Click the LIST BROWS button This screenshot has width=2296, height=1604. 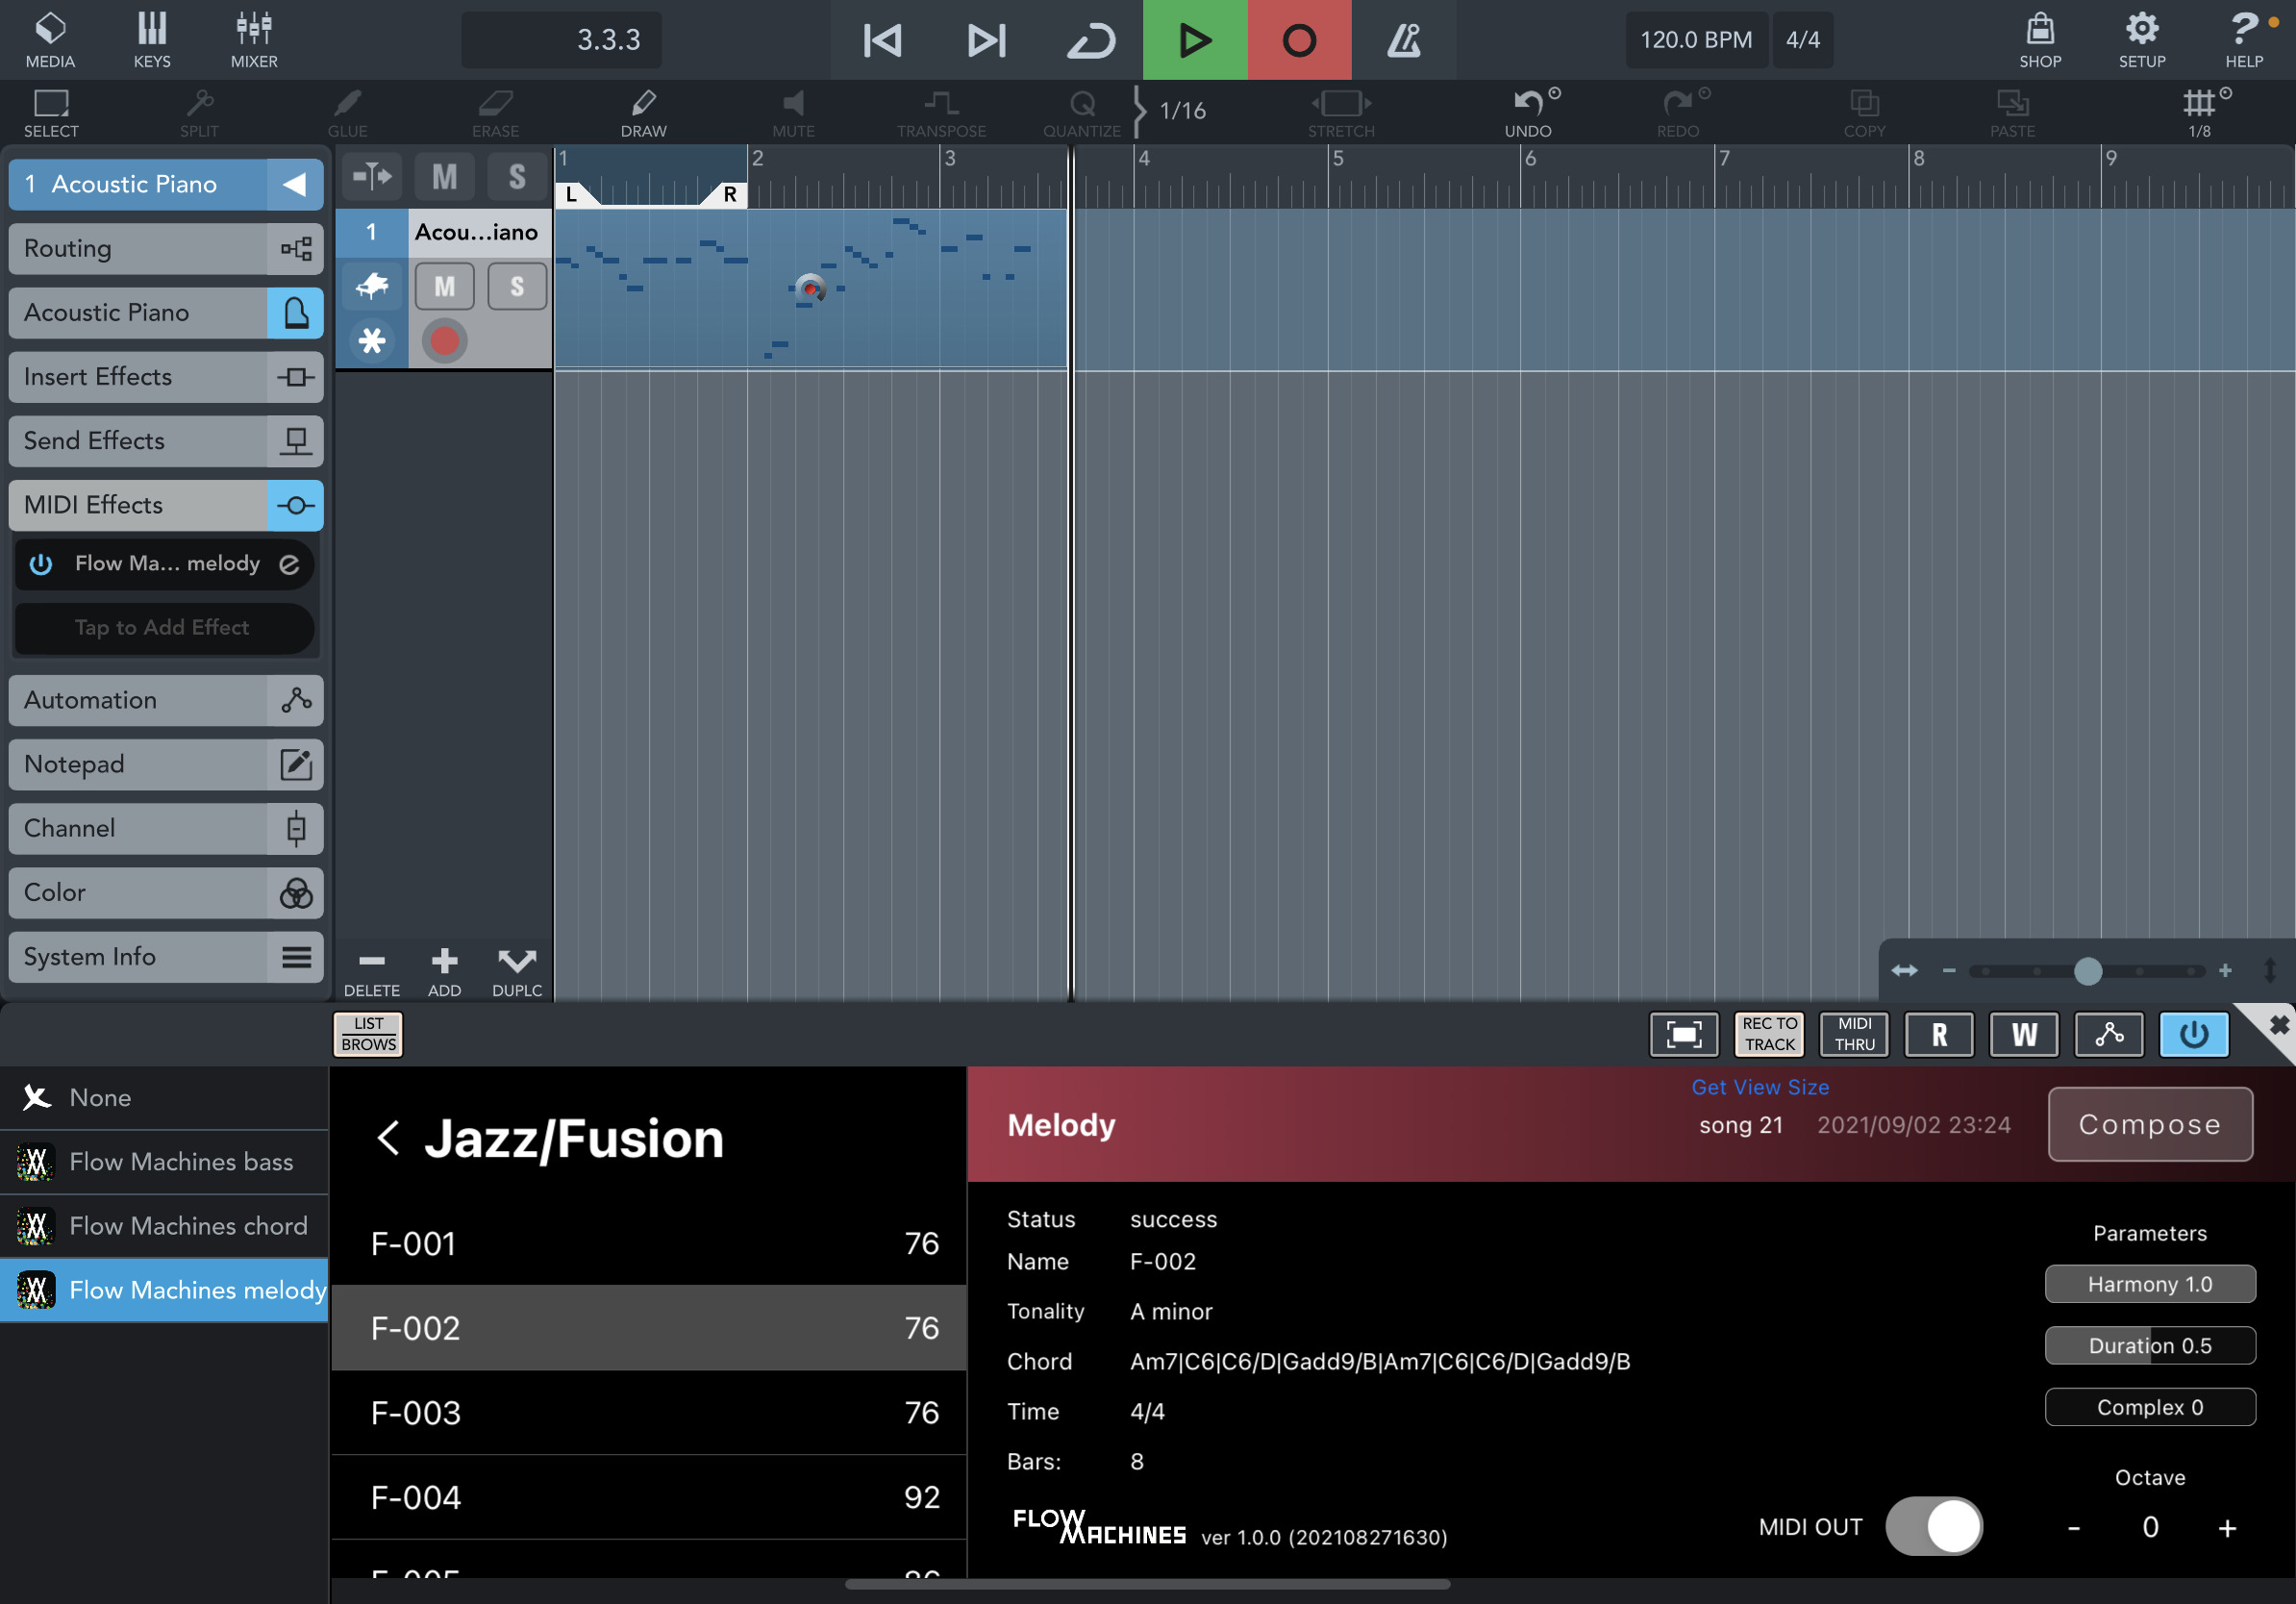[368, 1034]
